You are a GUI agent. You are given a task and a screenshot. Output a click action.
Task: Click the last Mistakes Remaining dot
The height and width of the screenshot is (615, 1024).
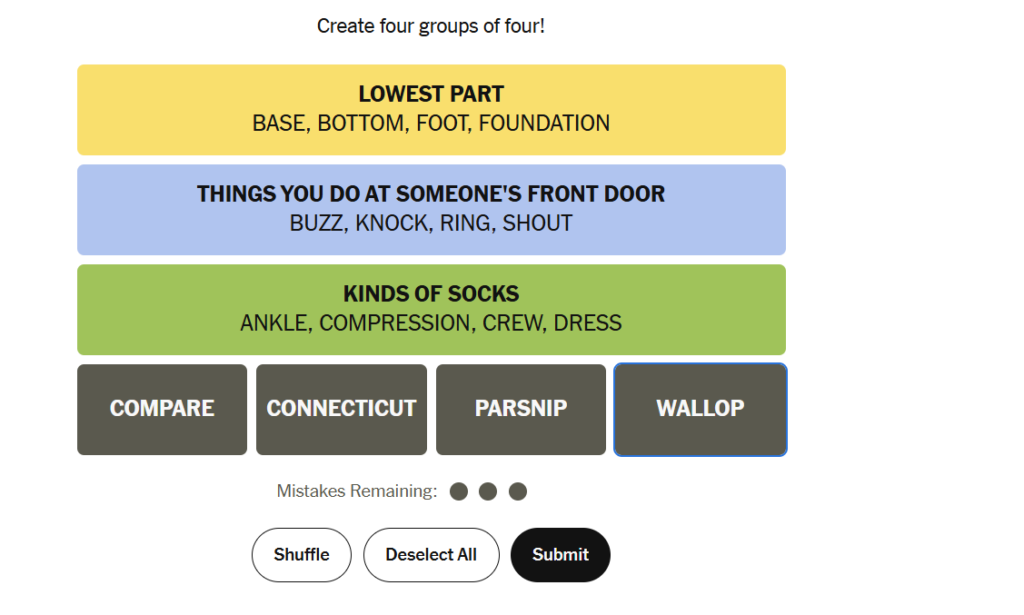[x=518, y=492]
